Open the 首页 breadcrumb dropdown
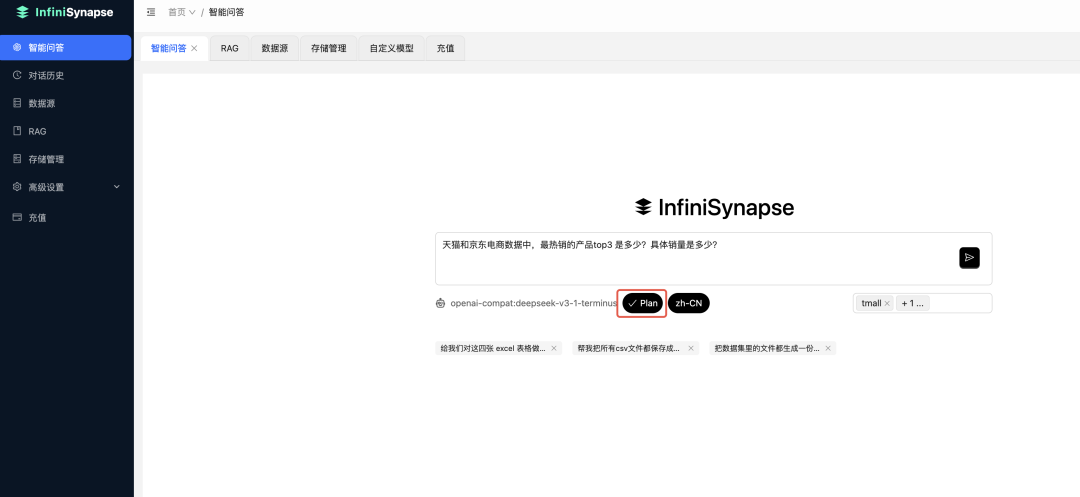Image resolution: width=1080 pixels, height=497 pixels. pos(182,12)
